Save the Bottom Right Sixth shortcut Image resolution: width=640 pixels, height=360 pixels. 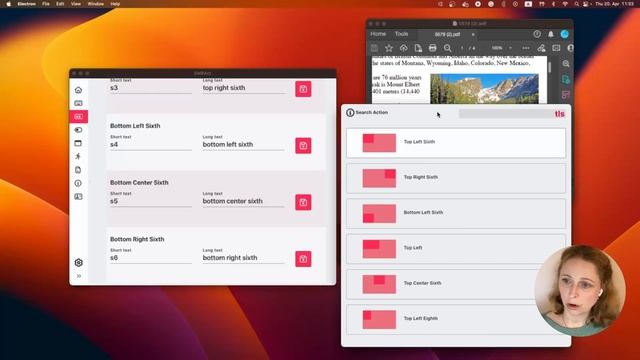(x=303, y=259)
